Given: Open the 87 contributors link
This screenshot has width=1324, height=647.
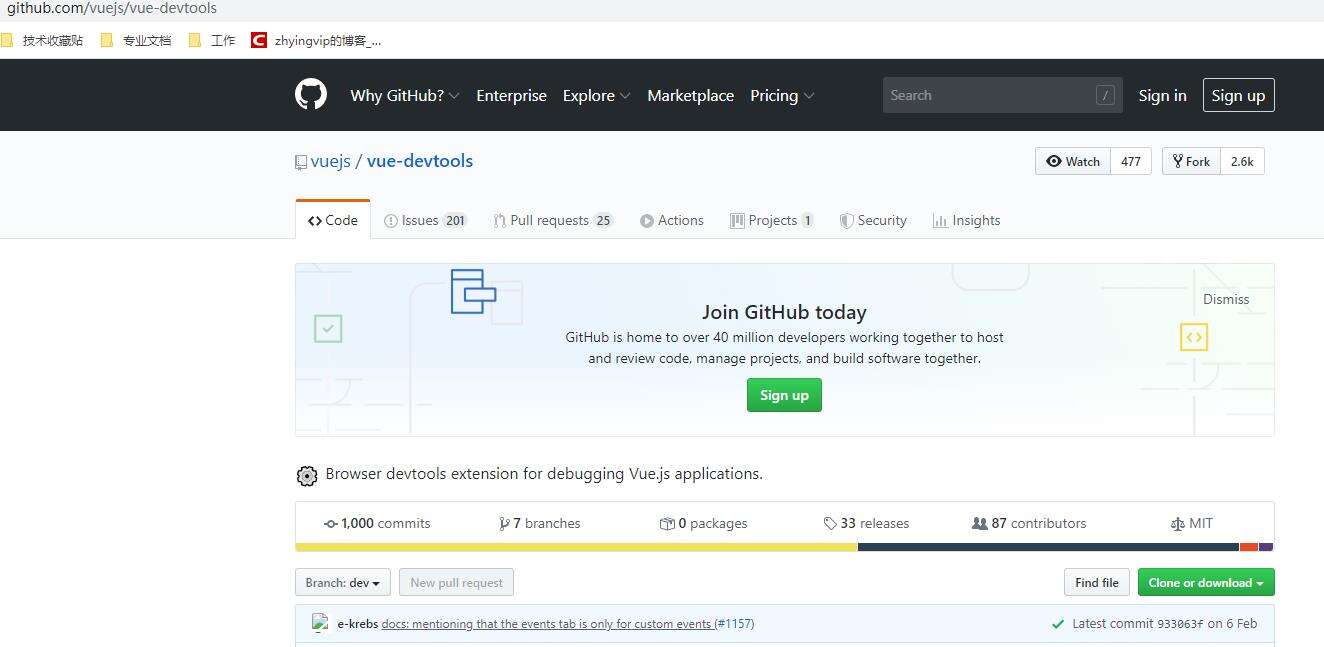Looking at the screenshot, I should 1029,523.
